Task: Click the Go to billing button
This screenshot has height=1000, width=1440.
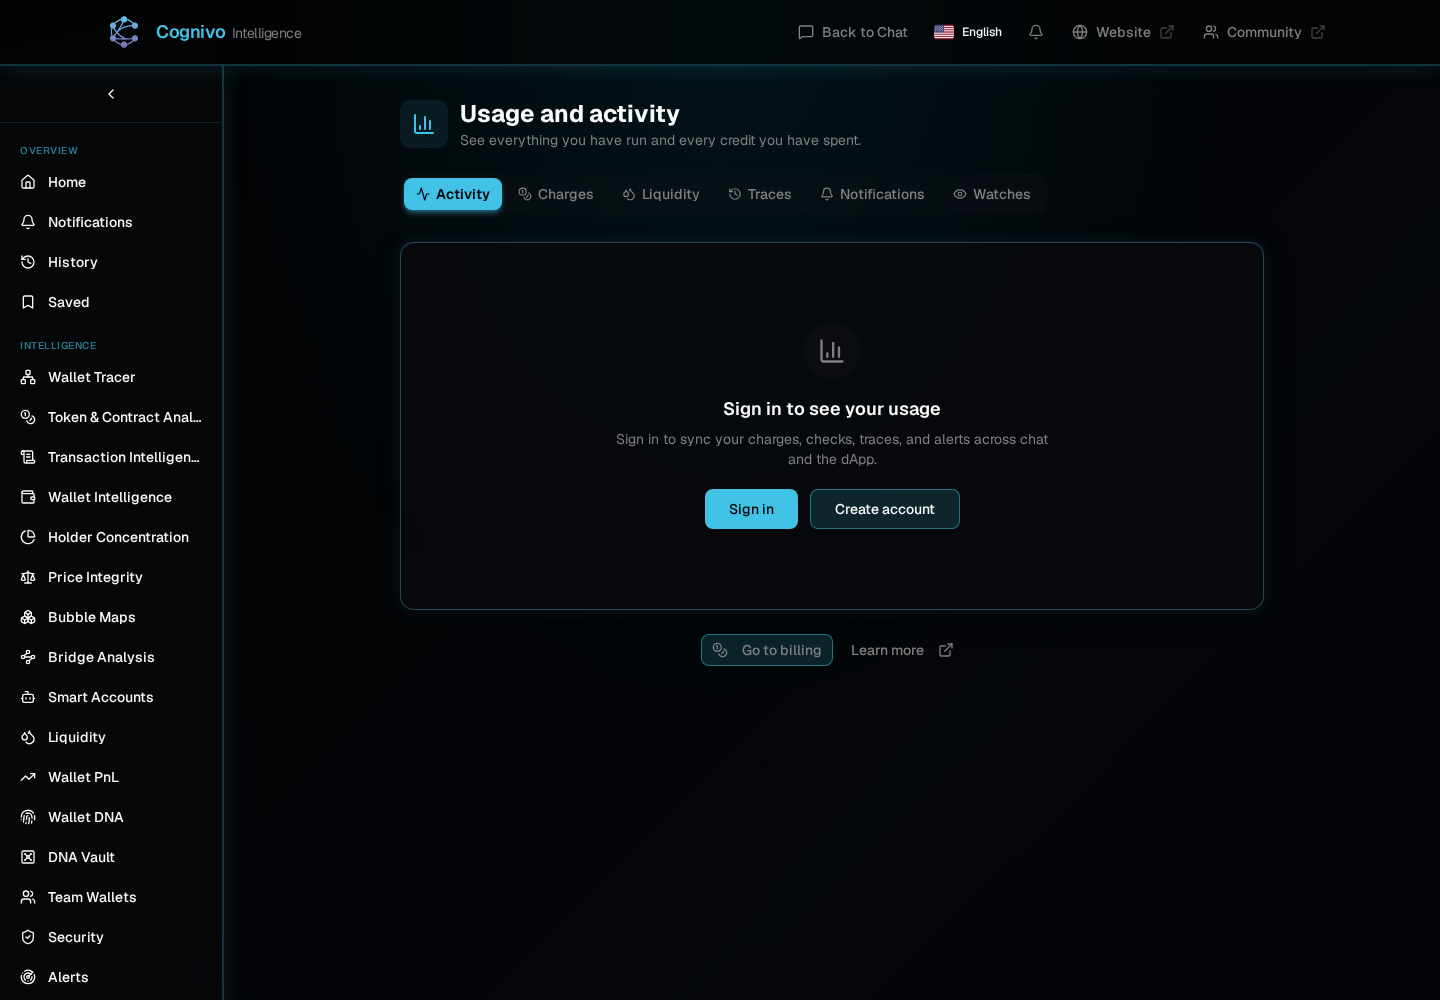Action: pos(767,650)
